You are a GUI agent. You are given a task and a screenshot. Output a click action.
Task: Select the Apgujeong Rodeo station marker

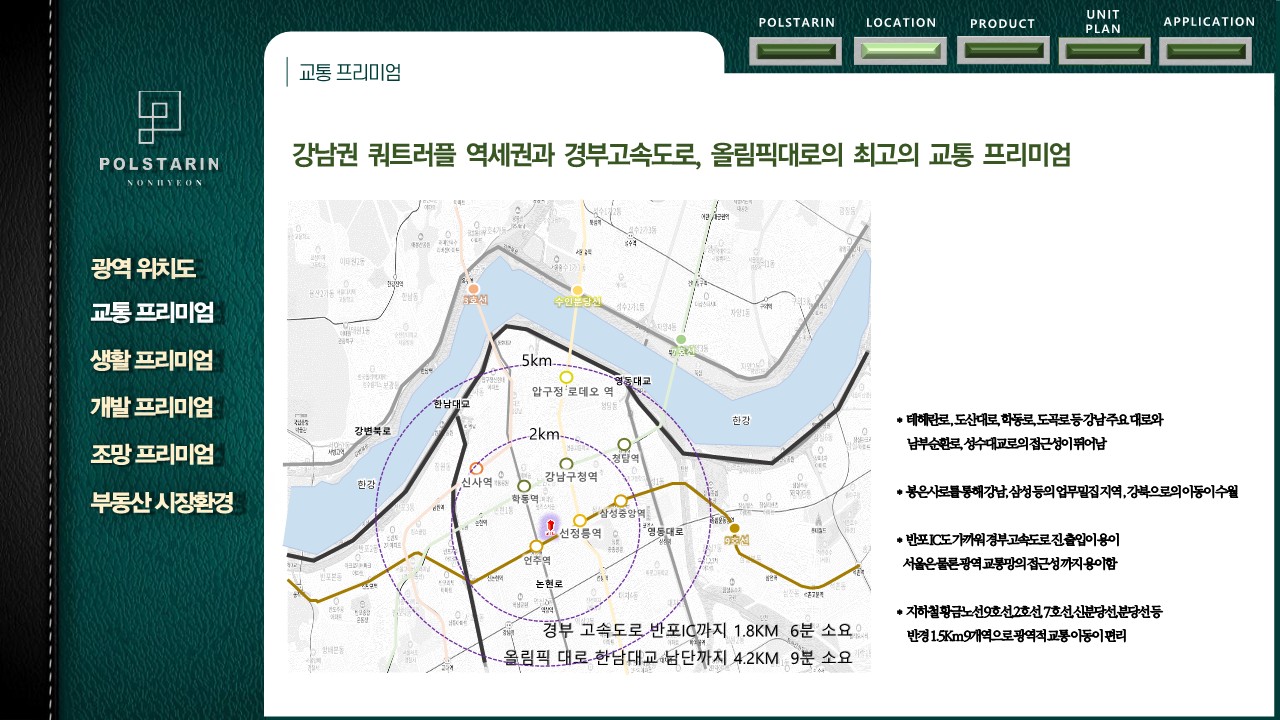(566, 377)
